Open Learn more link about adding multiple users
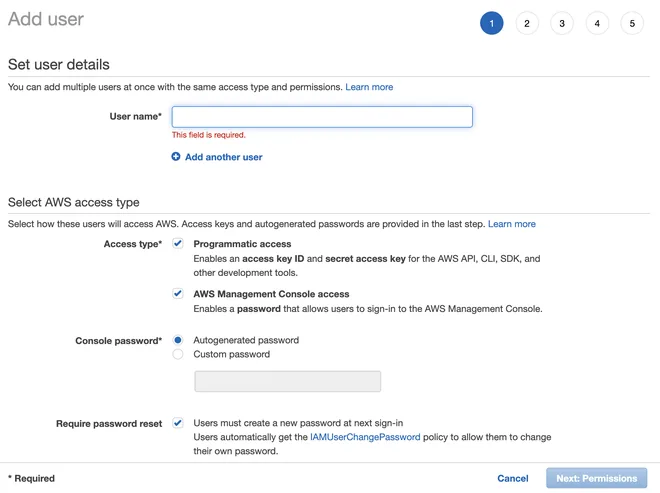 click(x=369, y=87)
